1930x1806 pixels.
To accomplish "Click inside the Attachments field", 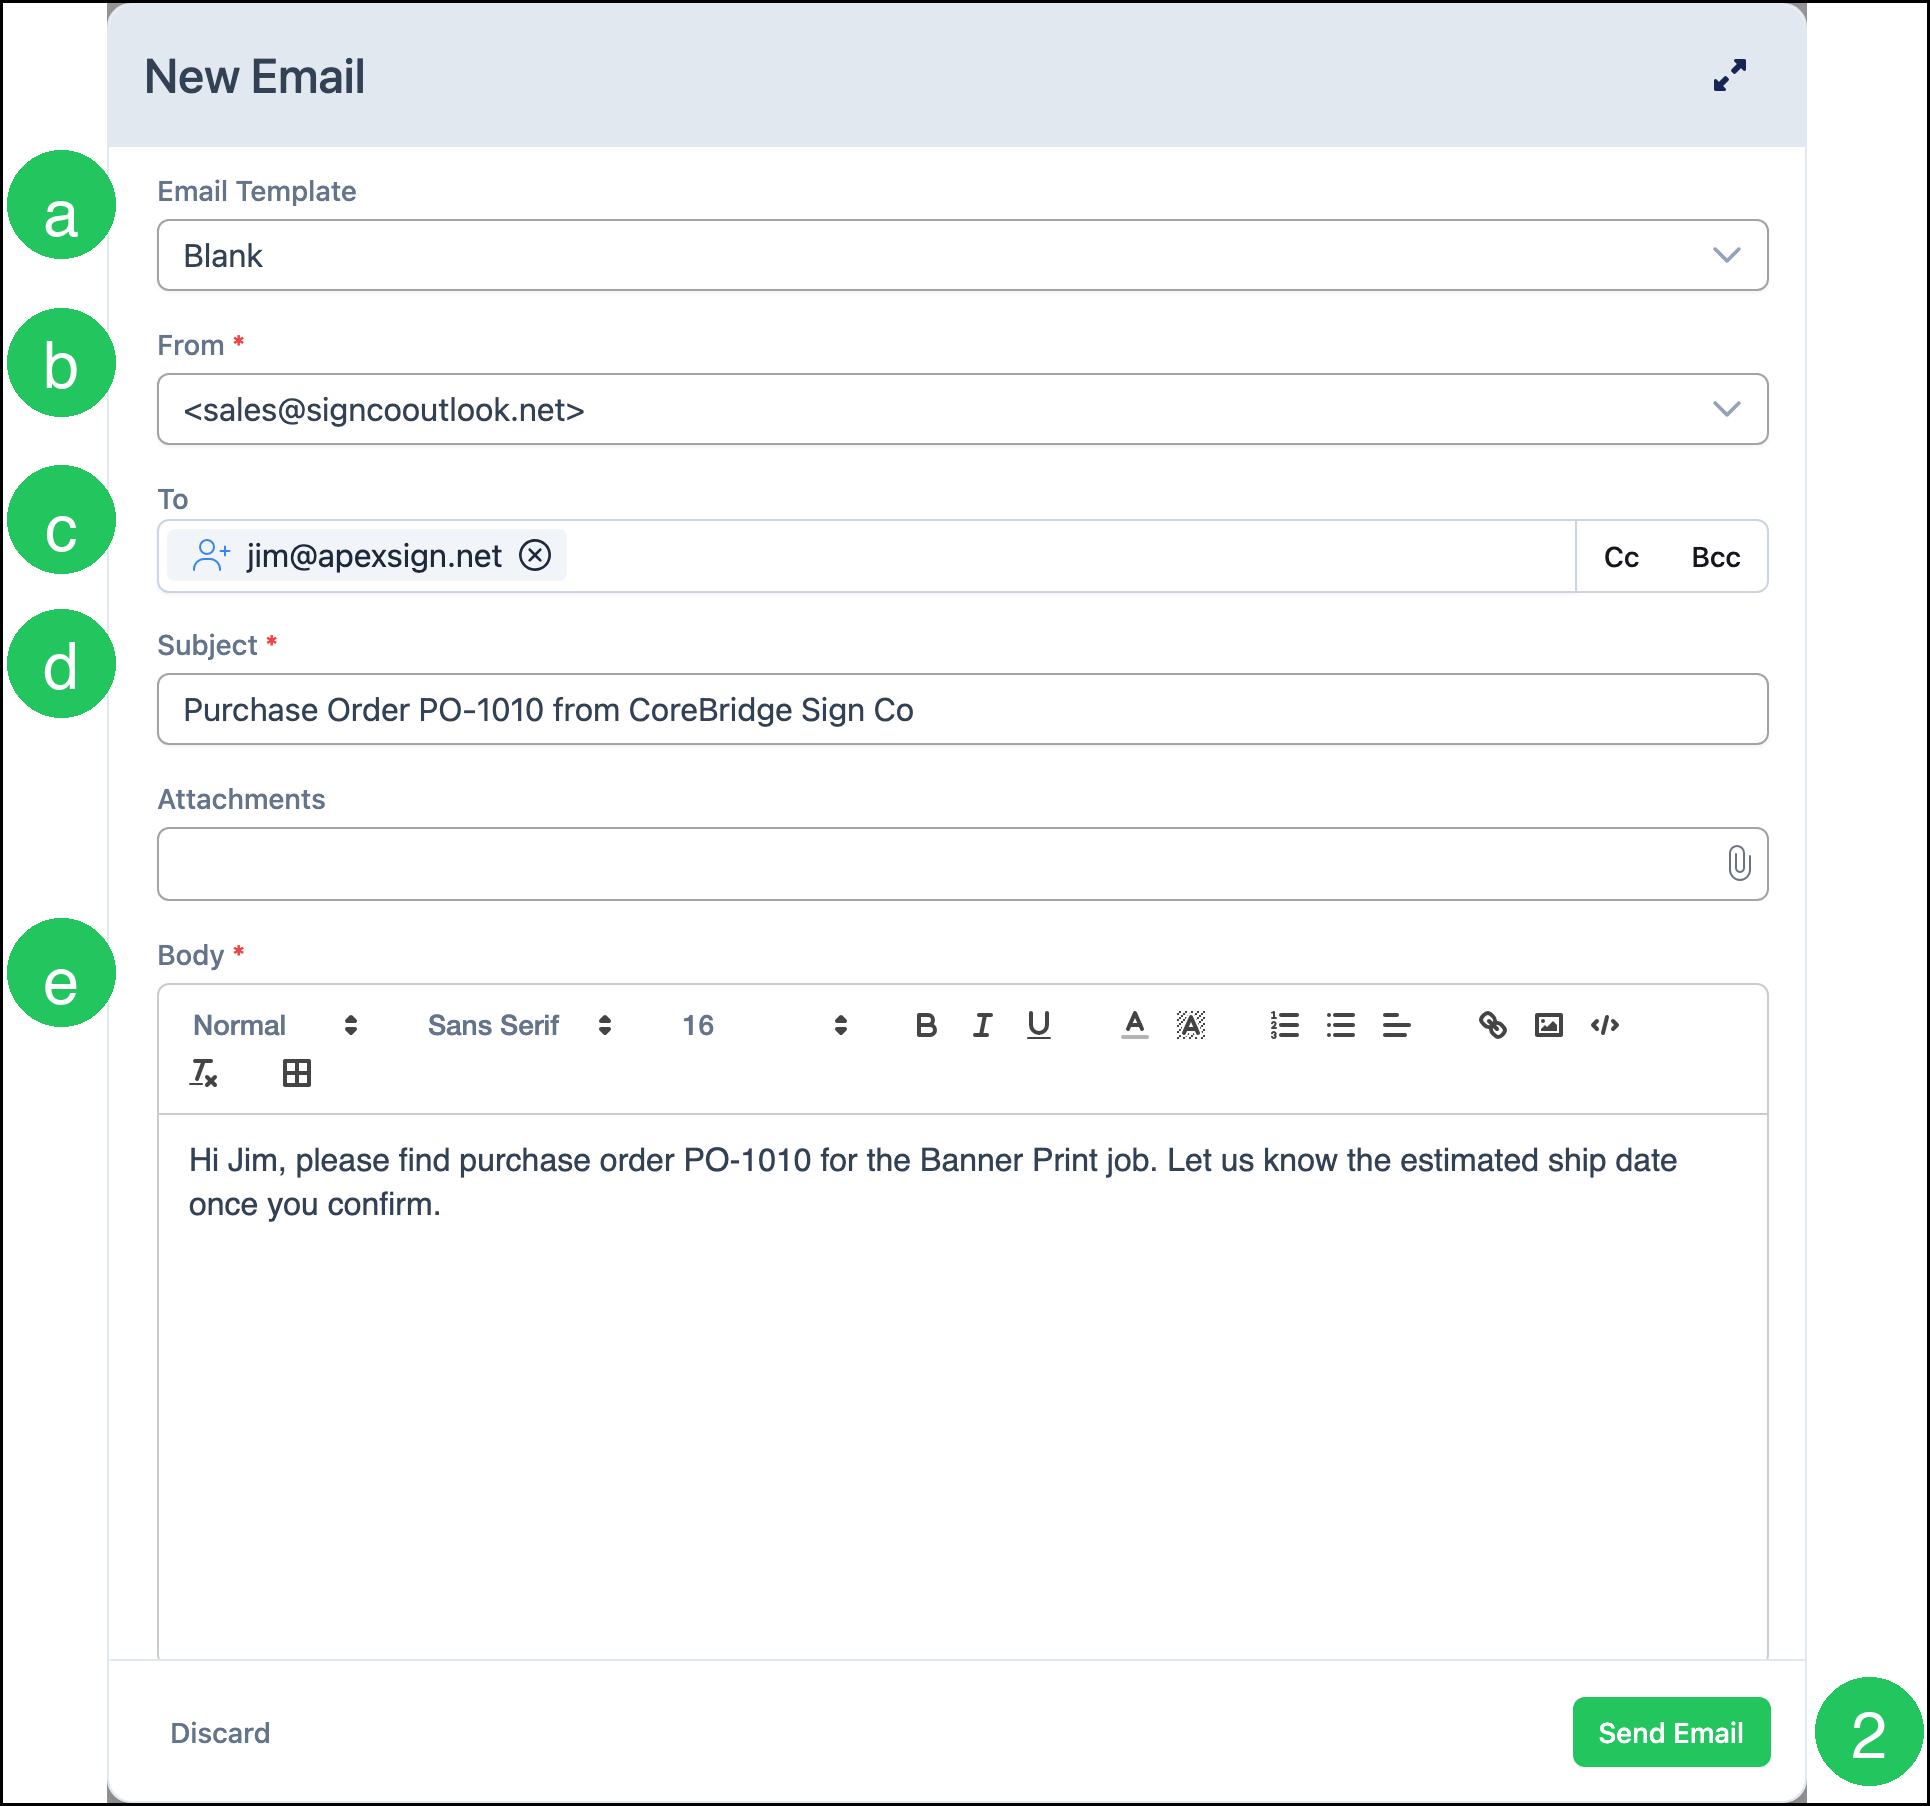I will coord(962,864).
